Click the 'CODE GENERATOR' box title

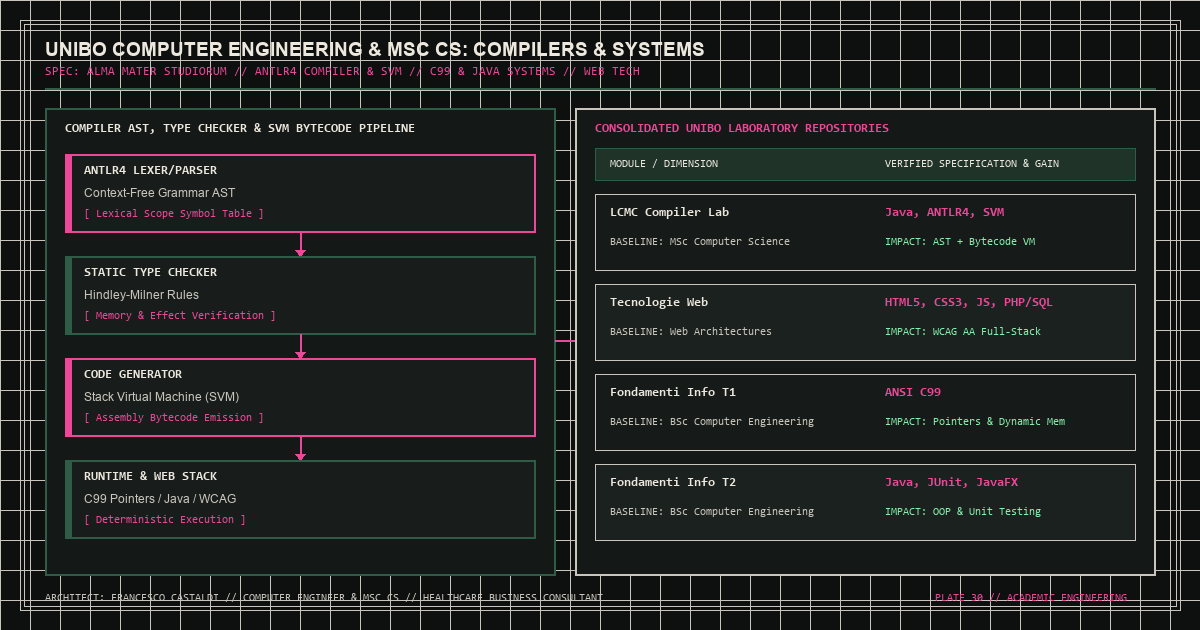click(133, 374)
